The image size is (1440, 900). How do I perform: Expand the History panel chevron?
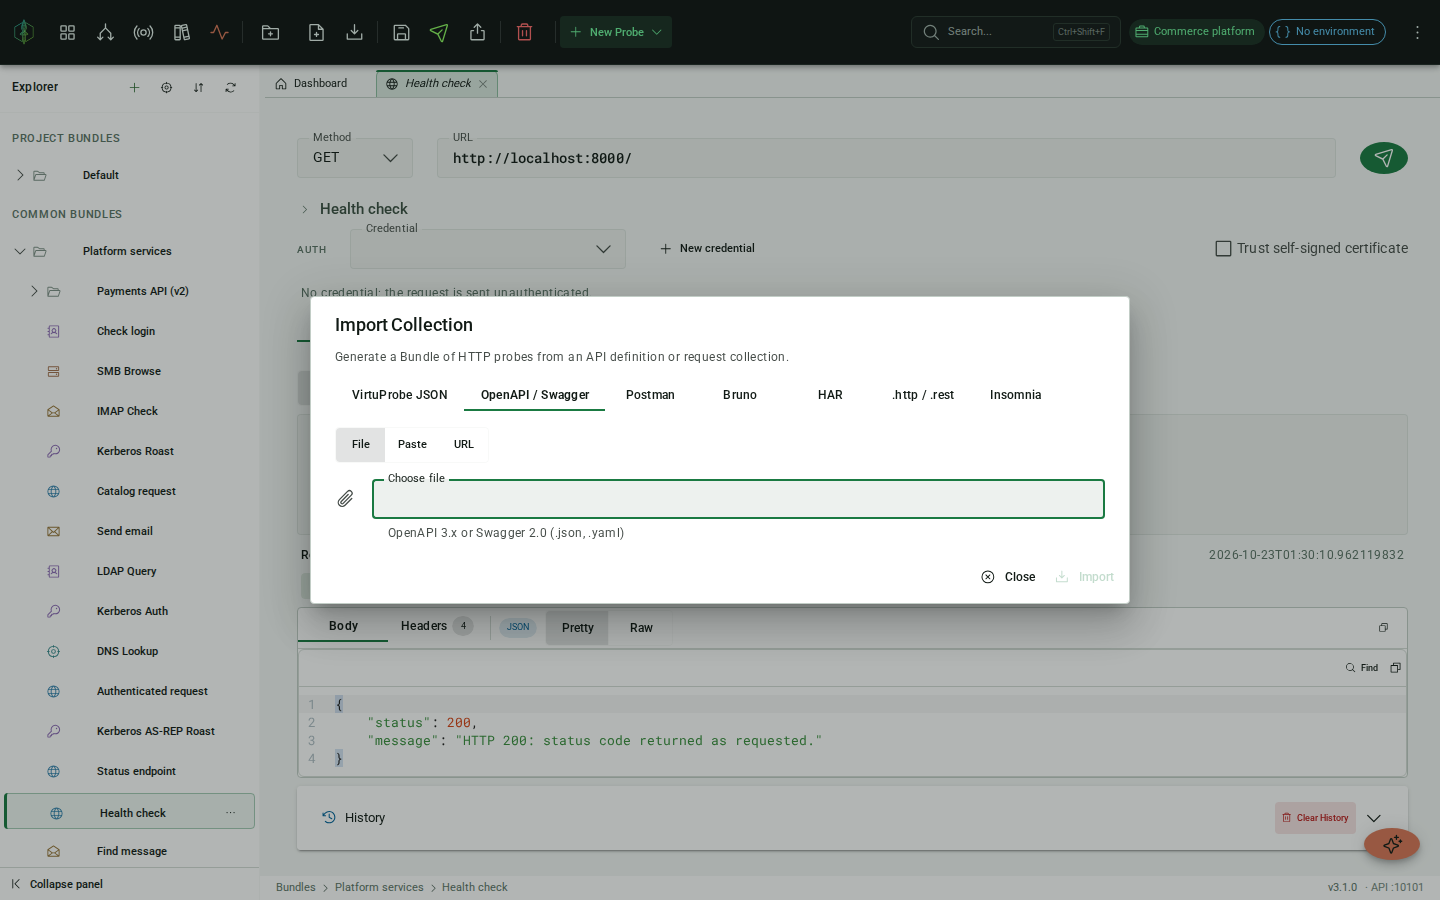1374,818
